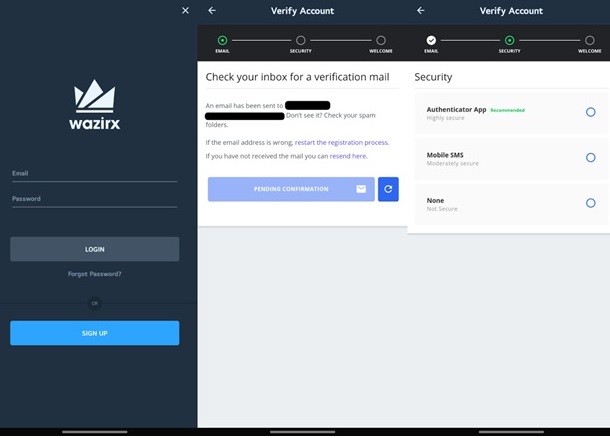Close the WazirX login screen
Screen dimensions: 610x438
(185, 11)
